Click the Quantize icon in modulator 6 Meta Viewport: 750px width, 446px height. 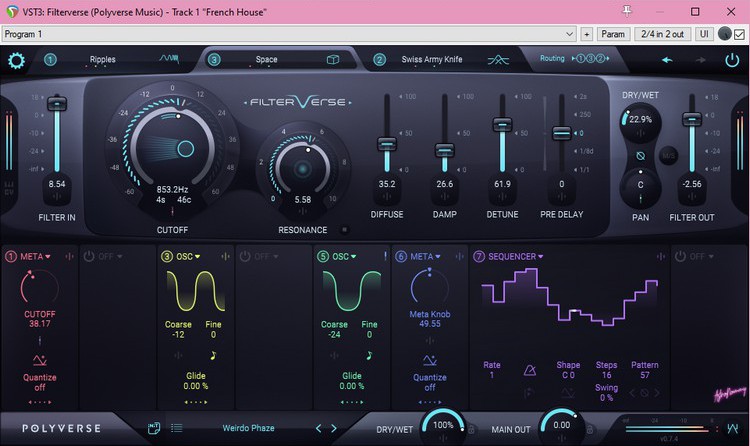(x=430, y=360)
